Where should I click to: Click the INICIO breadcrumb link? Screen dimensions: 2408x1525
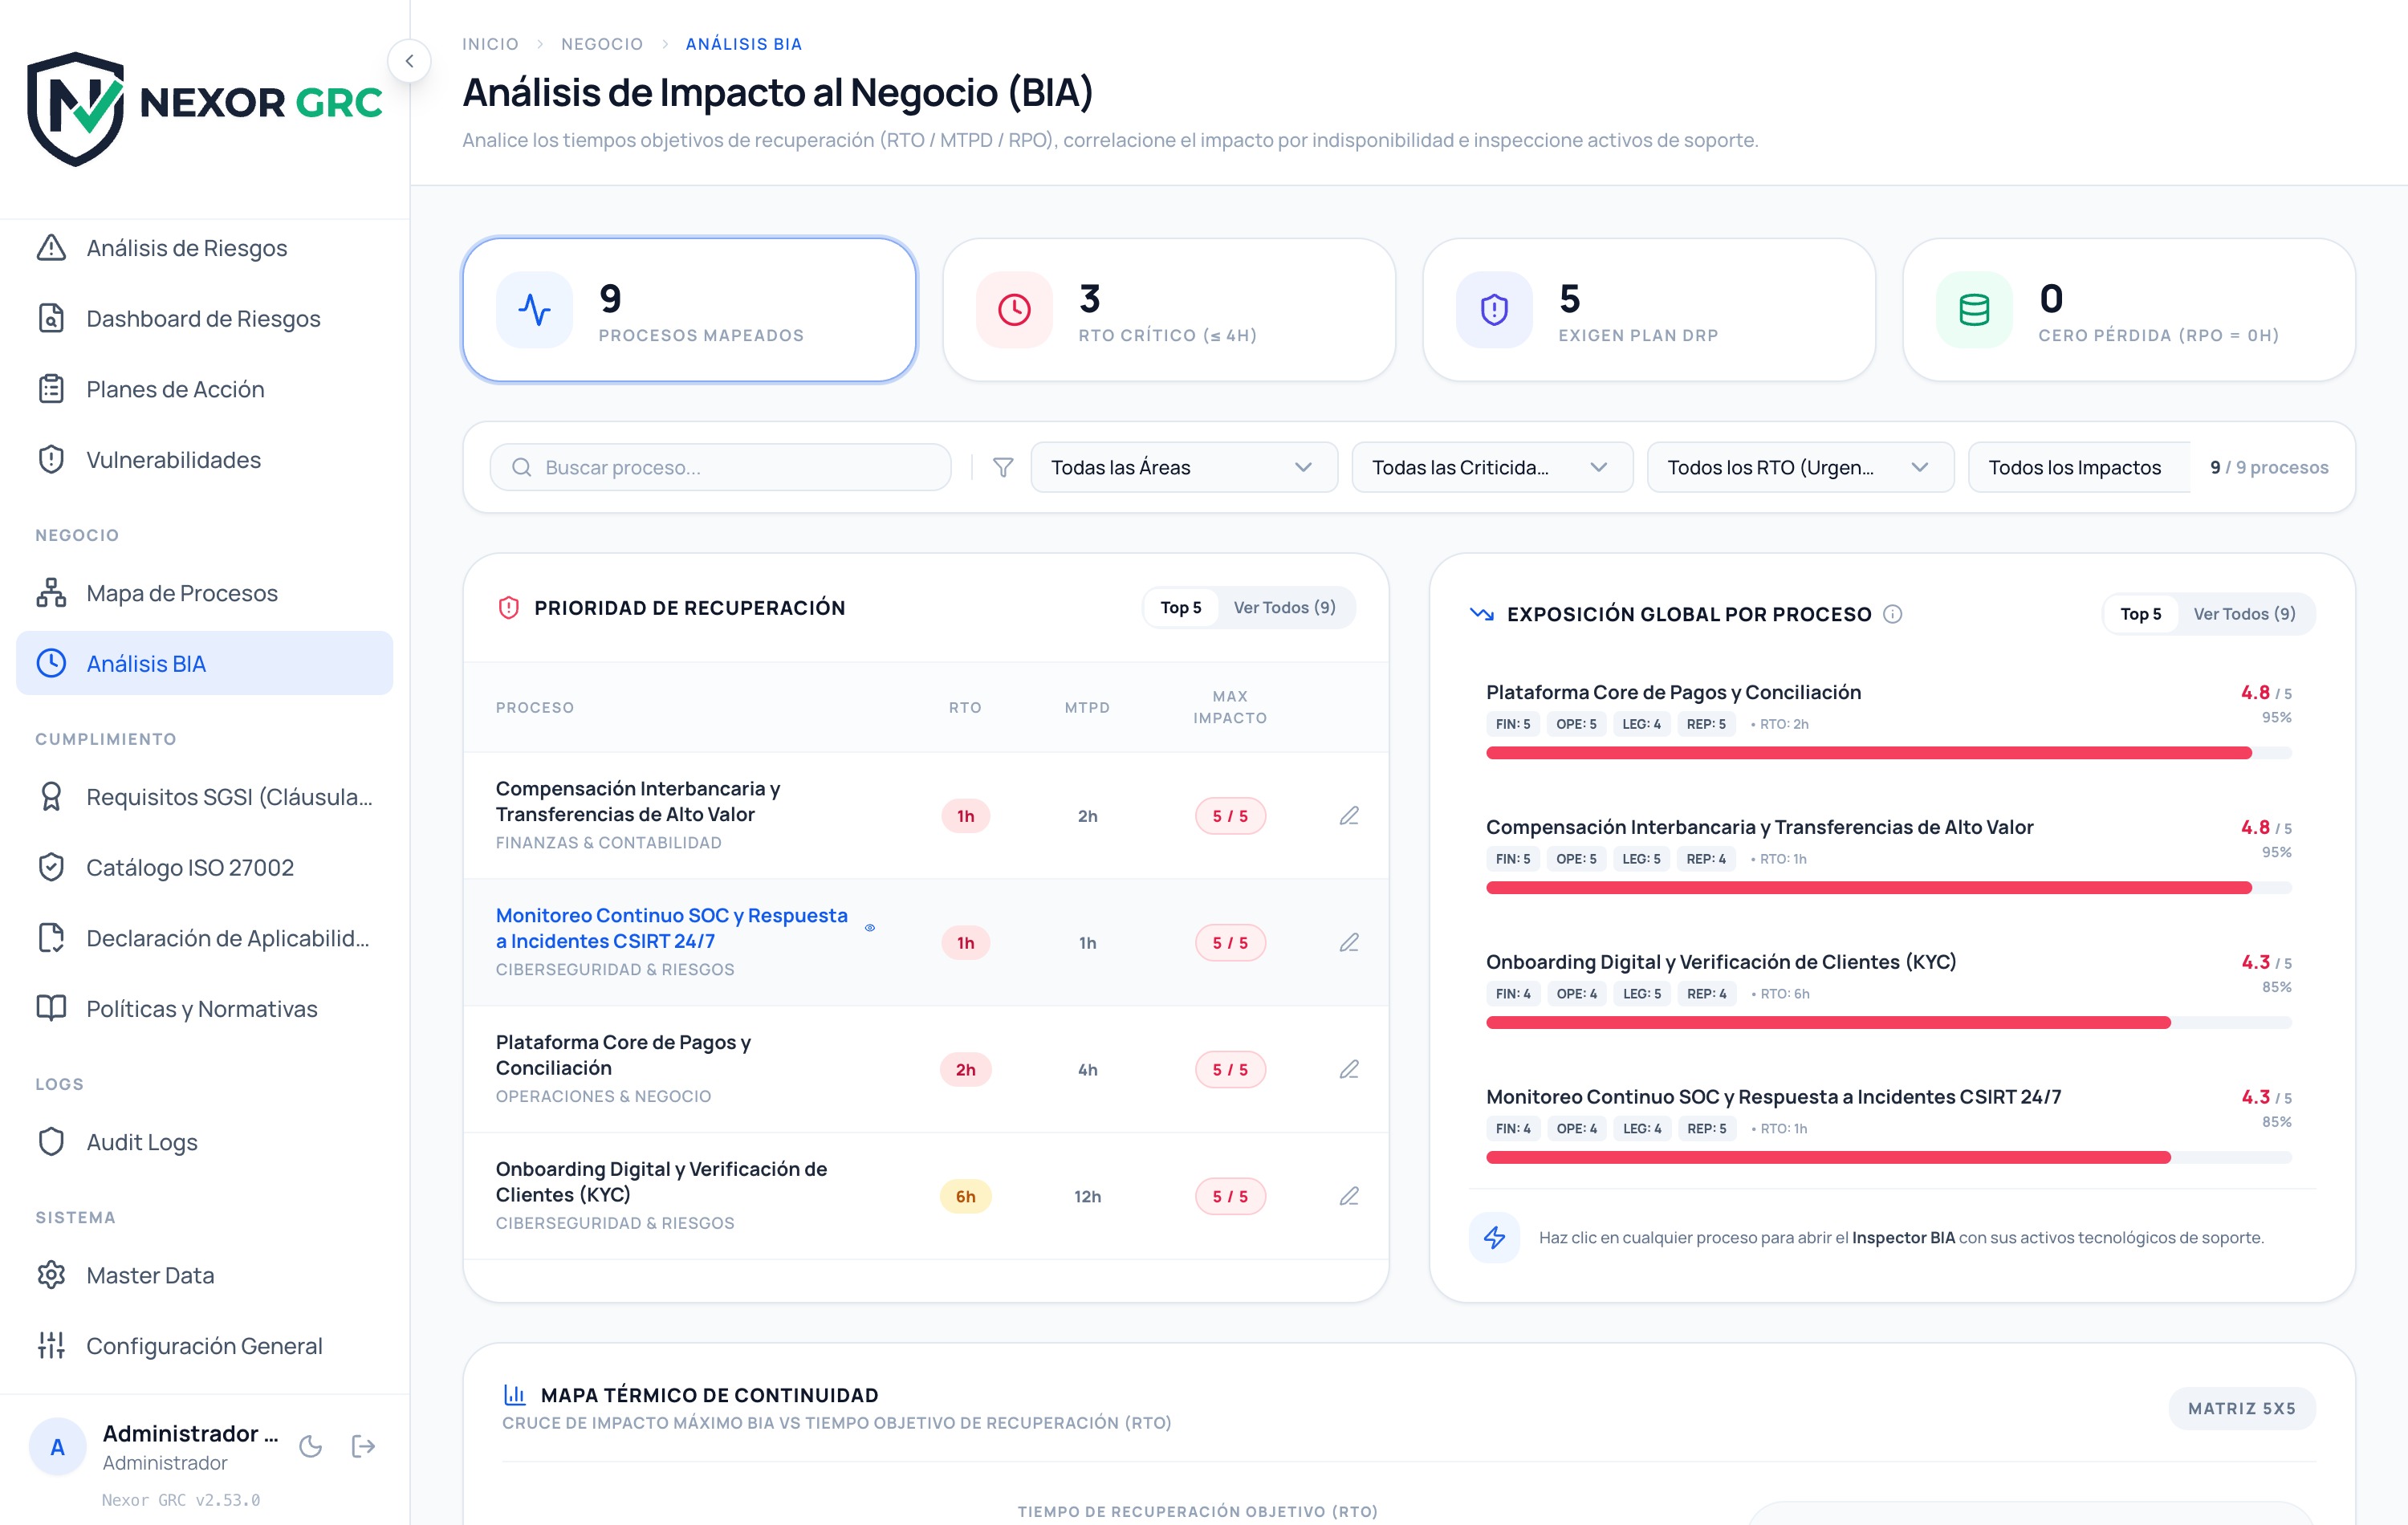pyautogui.click(x=490, y=44)
